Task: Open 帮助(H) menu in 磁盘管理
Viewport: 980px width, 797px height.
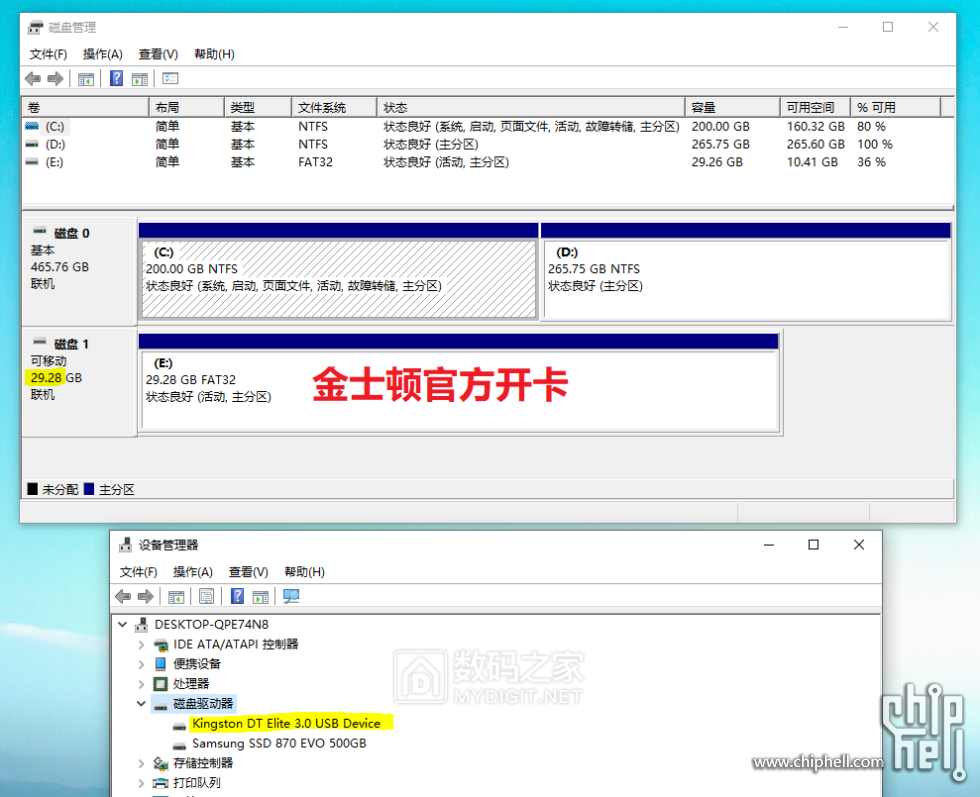Action: tap(214, 54)
